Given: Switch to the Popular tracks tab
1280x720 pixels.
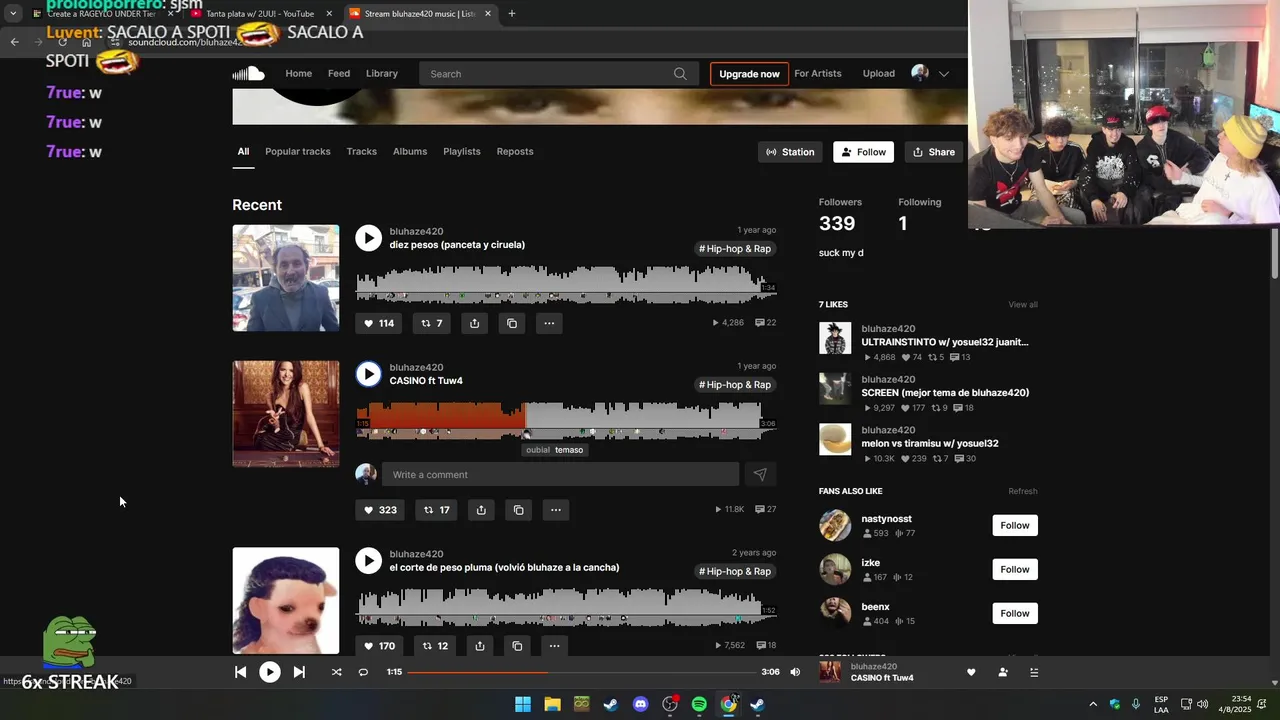Looking at the screenshot, I should (x=298, y=152).
